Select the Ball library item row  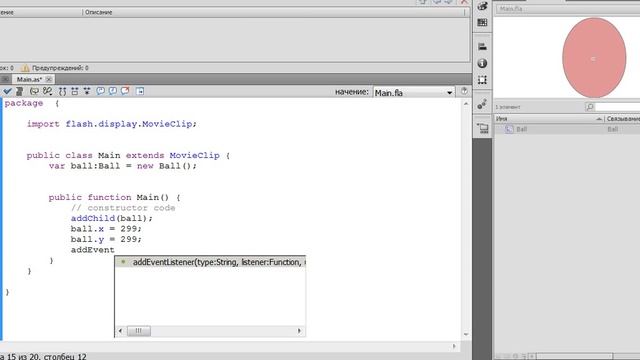(567, 129)
